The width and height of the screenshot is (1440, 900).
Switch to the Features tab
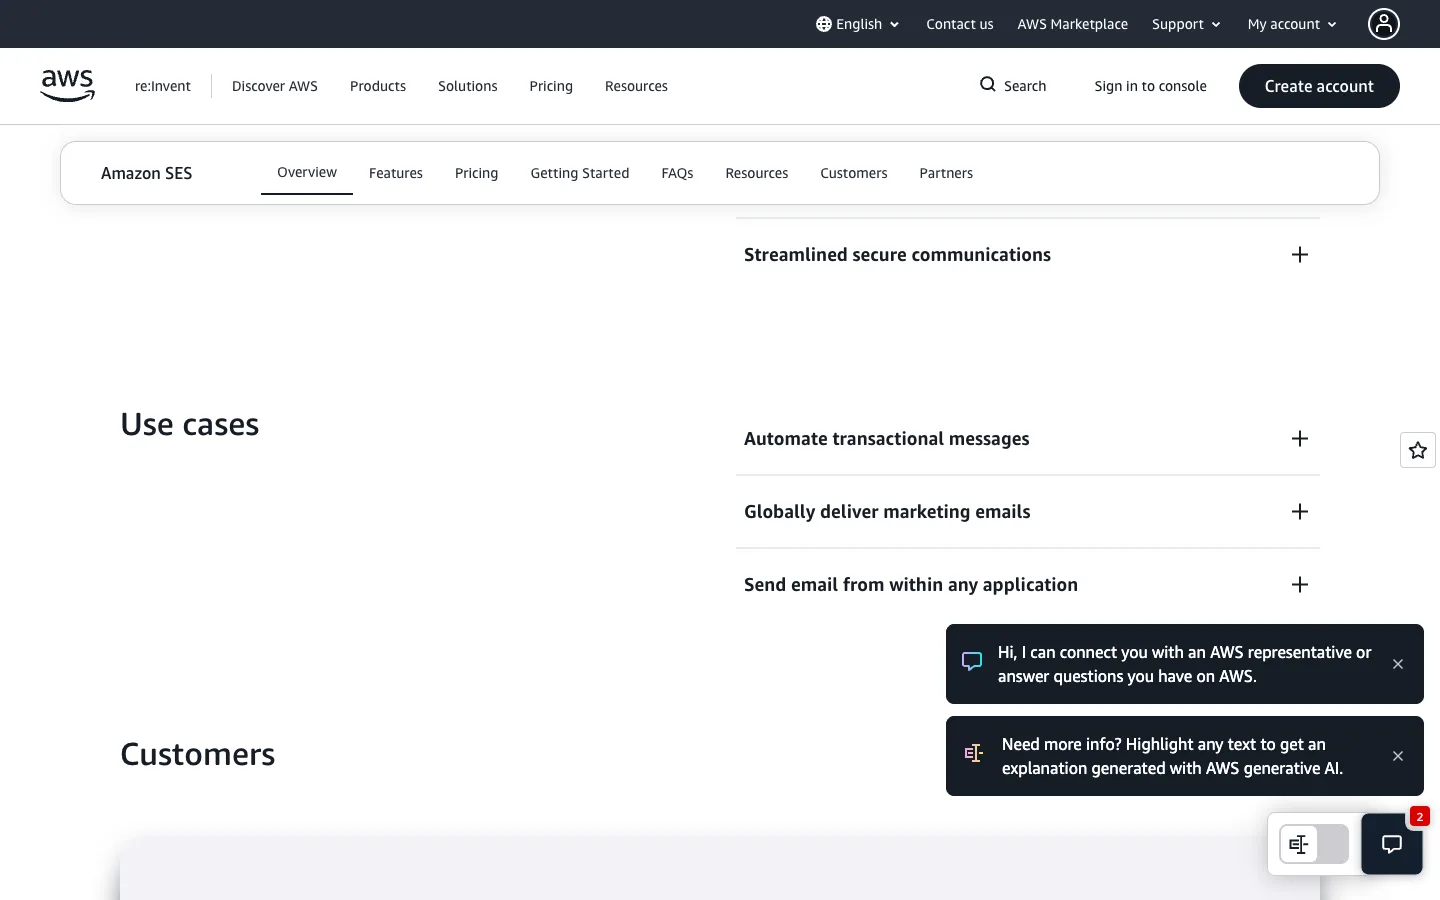[396, 173]
